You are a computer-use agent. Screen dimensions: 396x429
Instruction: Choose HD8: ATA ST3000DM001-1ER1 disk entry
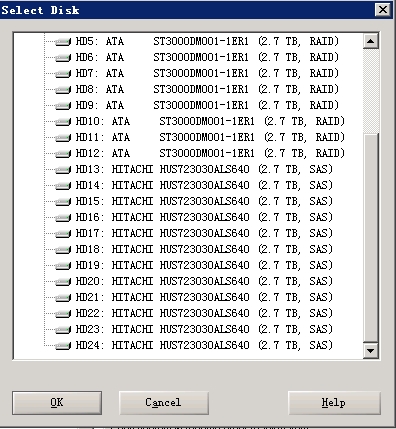coord(207,89)
